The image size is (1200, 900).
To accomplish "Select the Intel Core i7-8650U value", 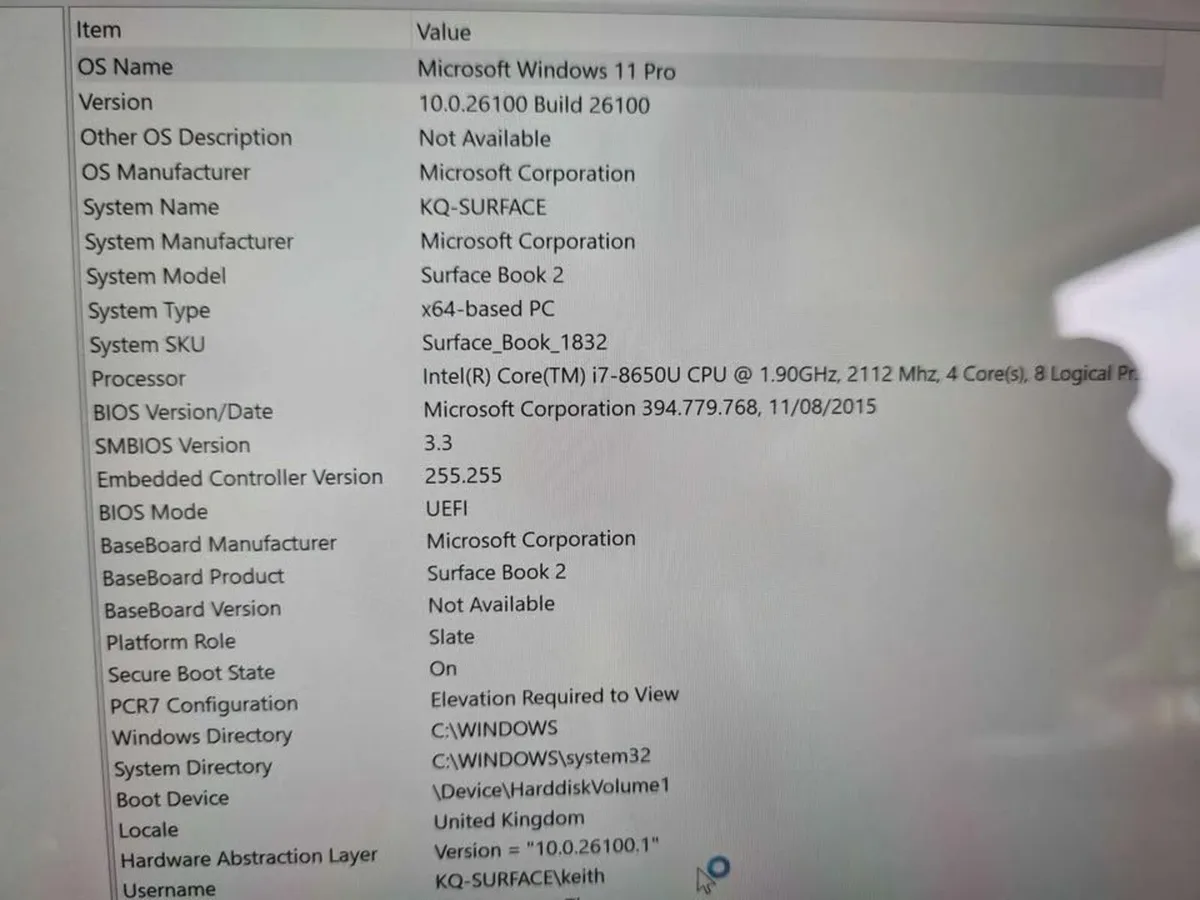I will (781, 376).
